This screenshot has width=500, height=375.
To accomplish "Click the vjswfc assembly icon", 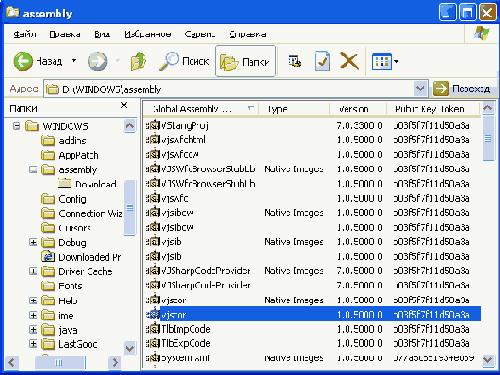I will (153, 198).
